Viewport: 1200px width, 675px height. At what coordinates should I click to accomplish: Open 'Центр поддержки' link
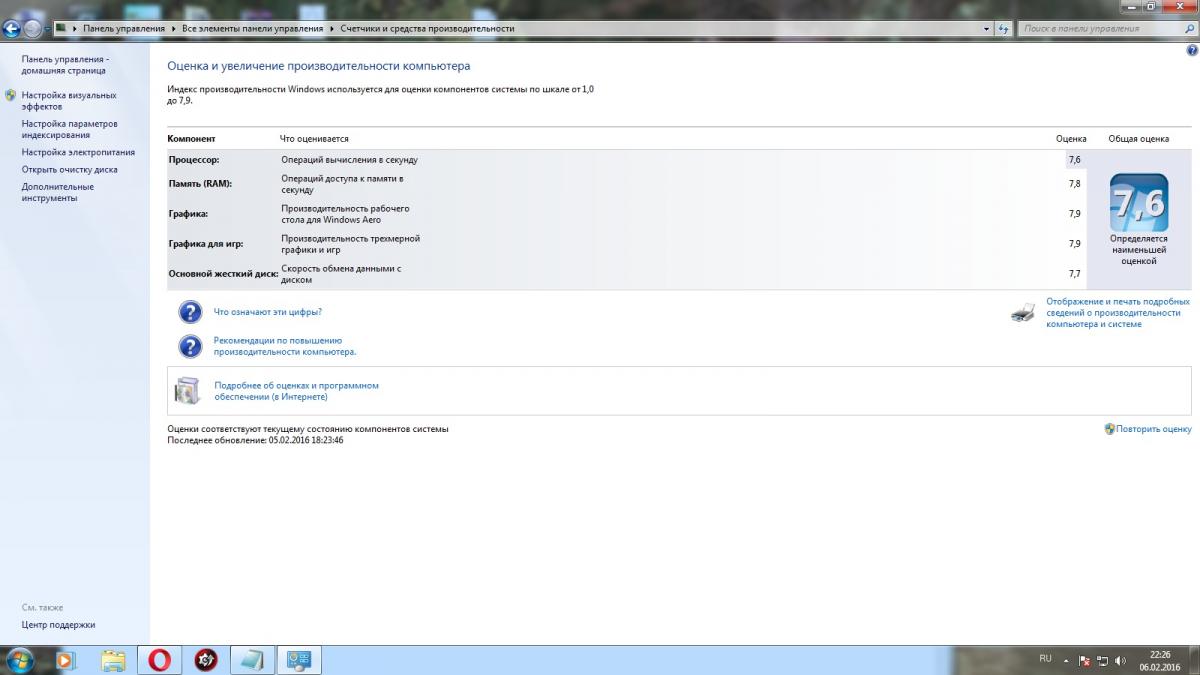58,625
